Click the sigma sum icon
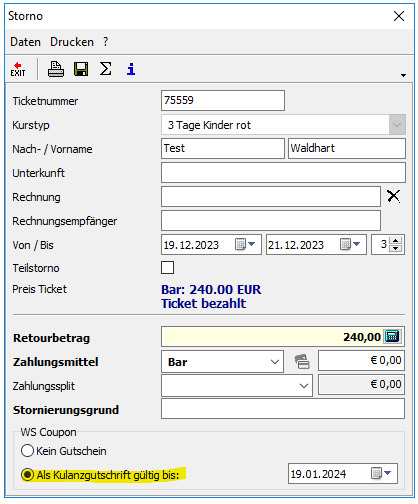The width and height of the screenshot is (418, 504). click(x=106, y=69)
